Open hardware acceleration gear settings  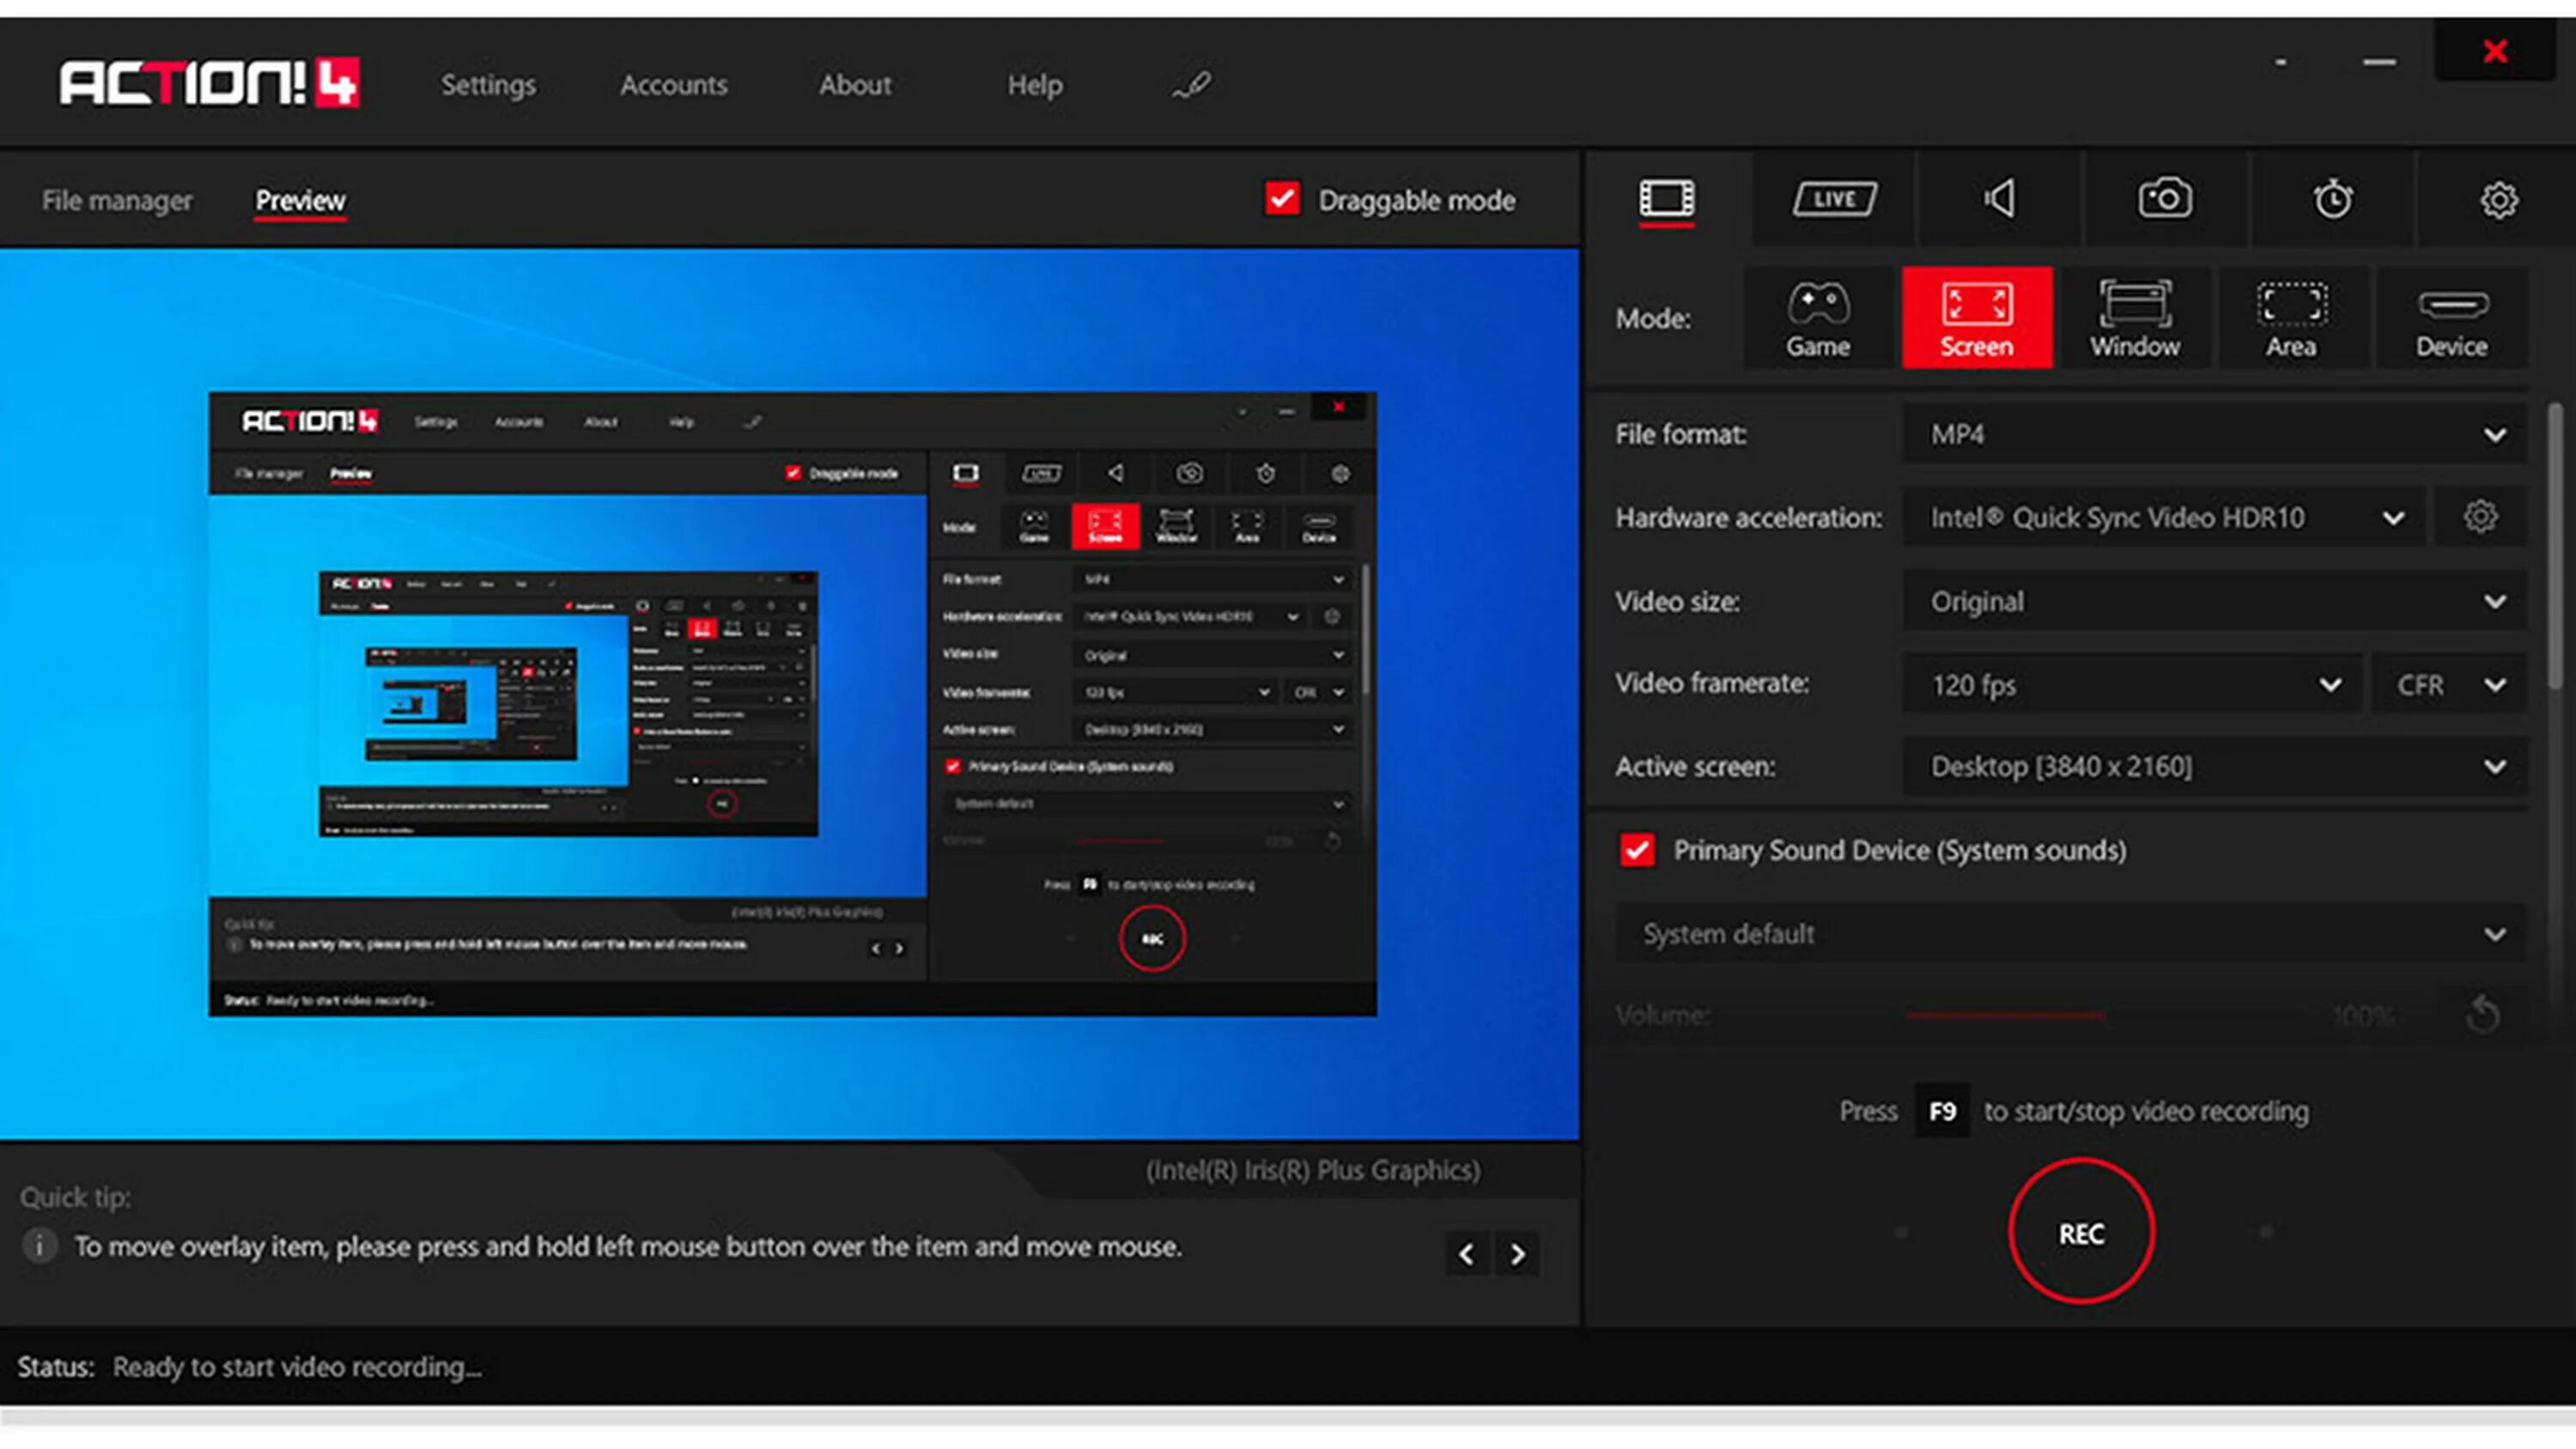tap(2480, 517)
